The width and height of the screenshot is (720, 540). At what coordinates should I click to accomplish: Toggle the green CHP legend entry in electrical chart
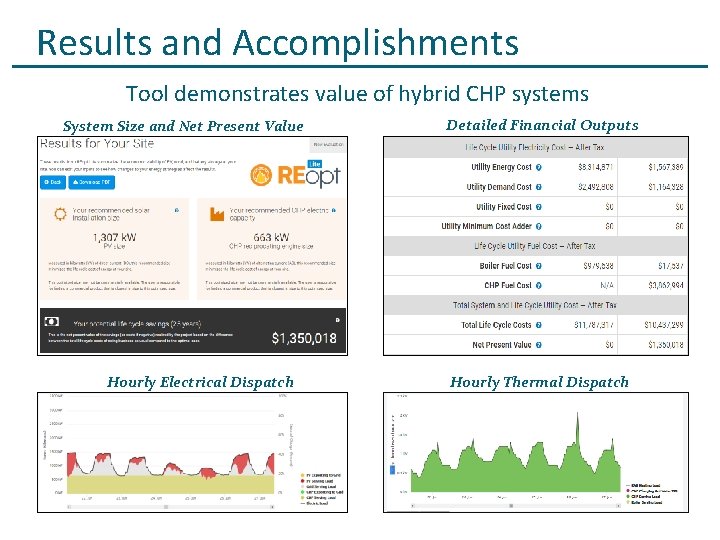(x=321, y=492)
